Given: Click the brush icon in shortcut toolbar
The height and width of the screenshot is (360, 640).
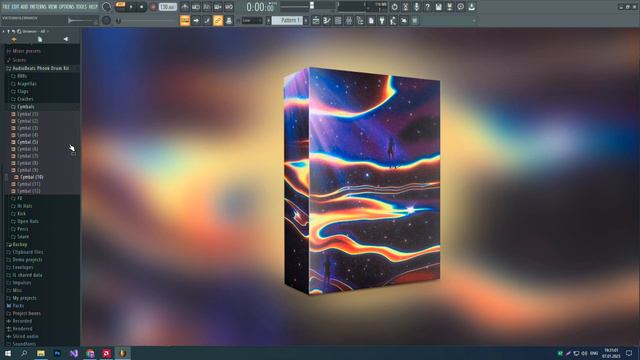Looking at the screenshot, I should (207, 20).
